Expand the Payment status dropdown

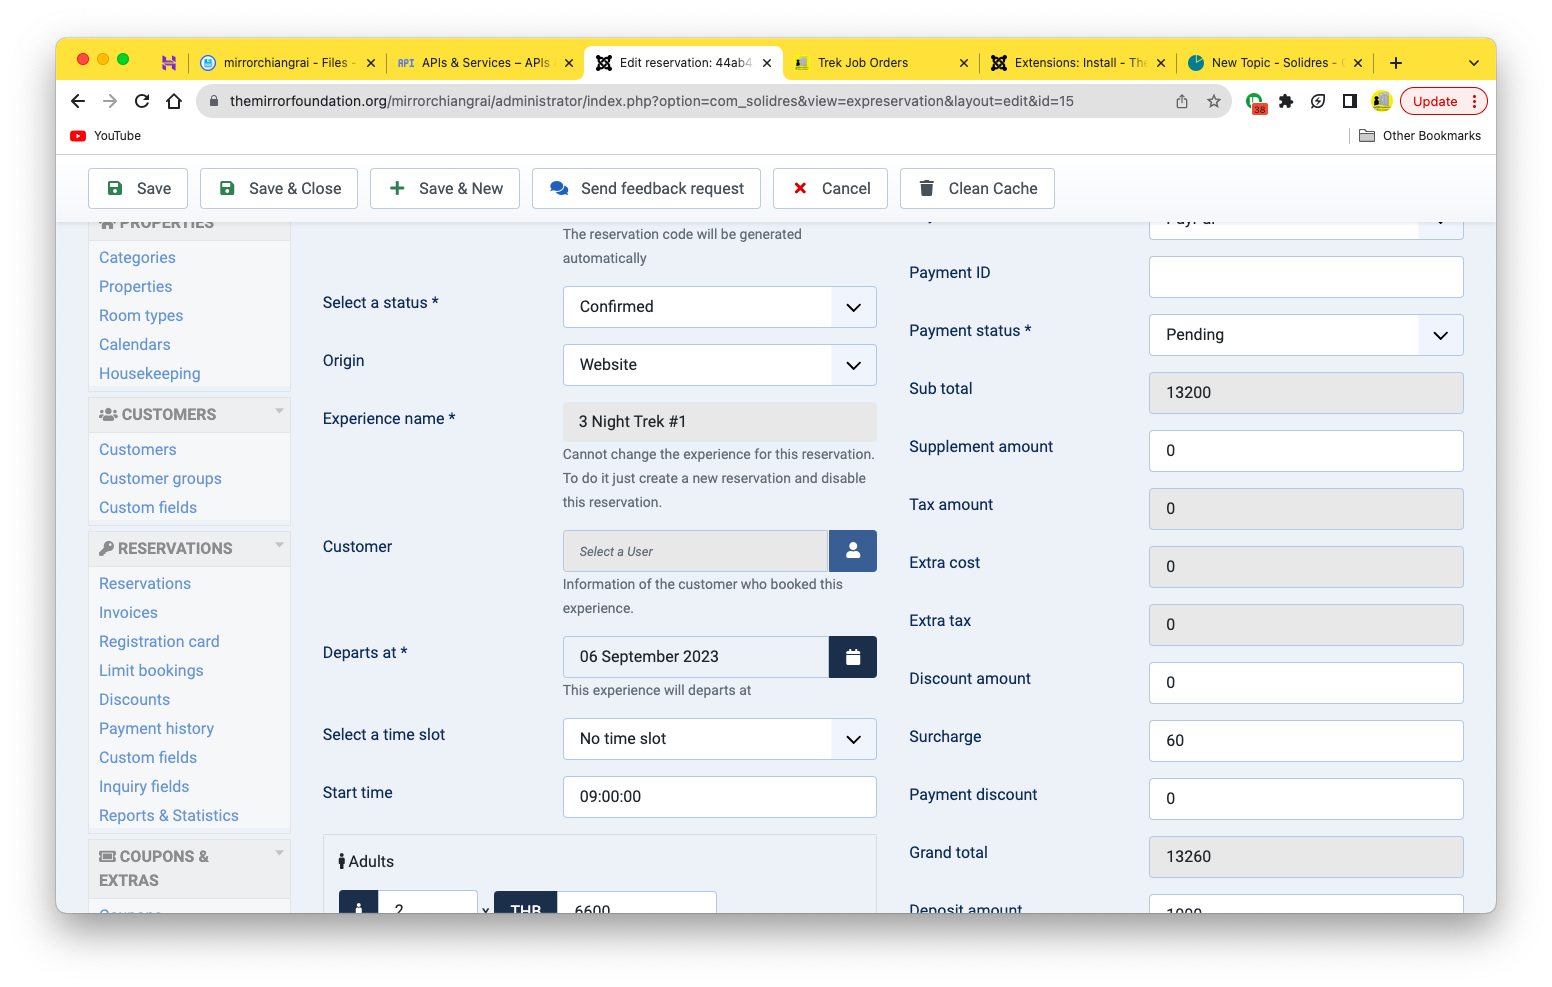pos(1305,335)
